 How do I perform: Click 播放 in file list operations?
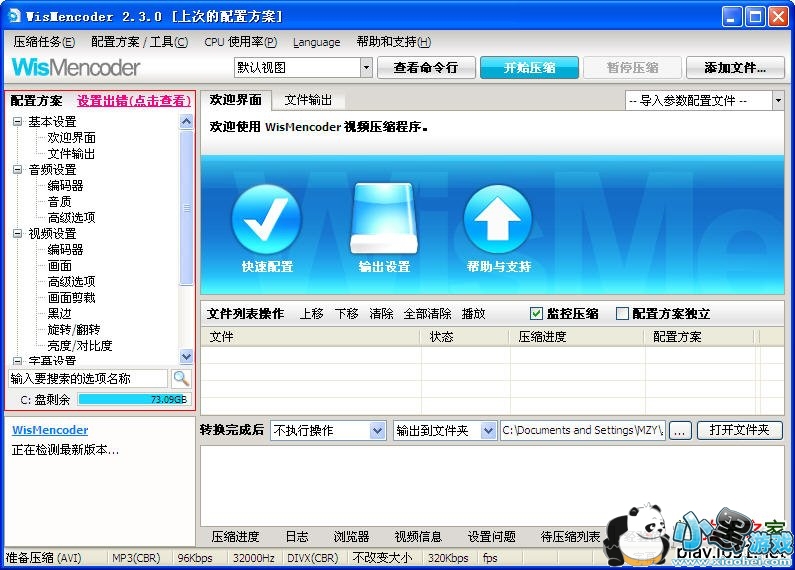(474, 314)
